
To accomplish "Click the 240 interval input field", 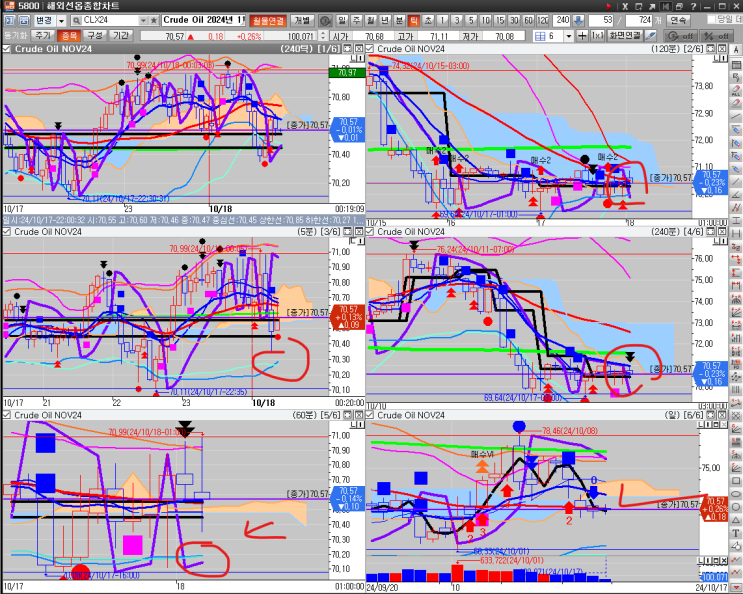I will pyautogui.click(x=562, y=21).
